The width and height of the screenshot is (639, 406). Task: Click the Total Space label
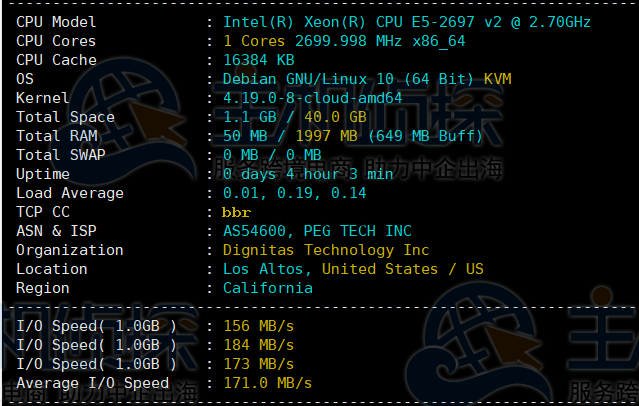[65, 117]
